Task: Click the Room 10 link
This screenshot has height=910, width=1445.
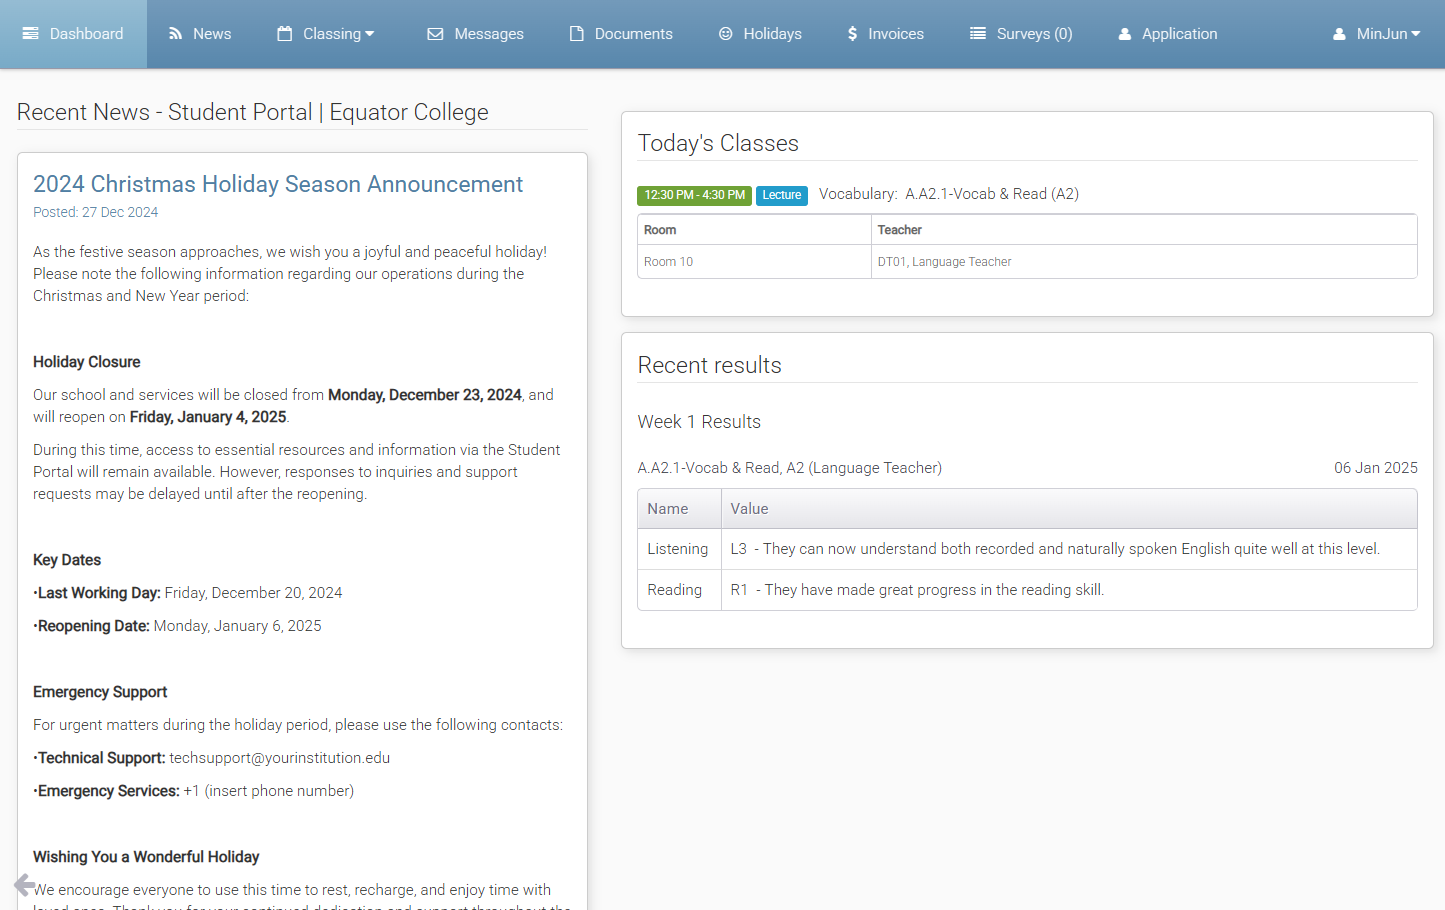Action: point(668,262)
